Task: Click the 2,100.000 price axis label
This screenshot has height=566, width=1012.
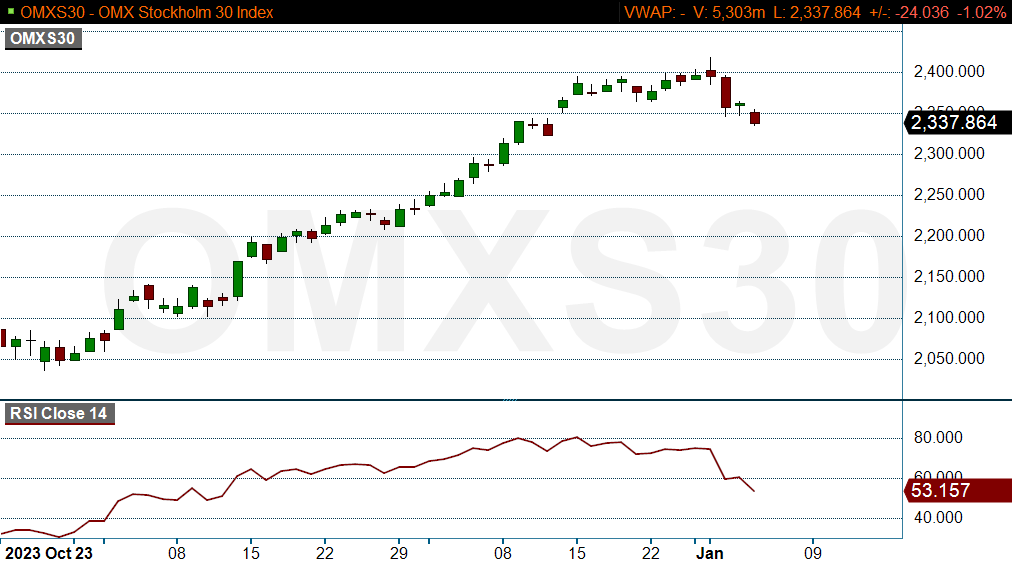Action: tap(949, 318)
